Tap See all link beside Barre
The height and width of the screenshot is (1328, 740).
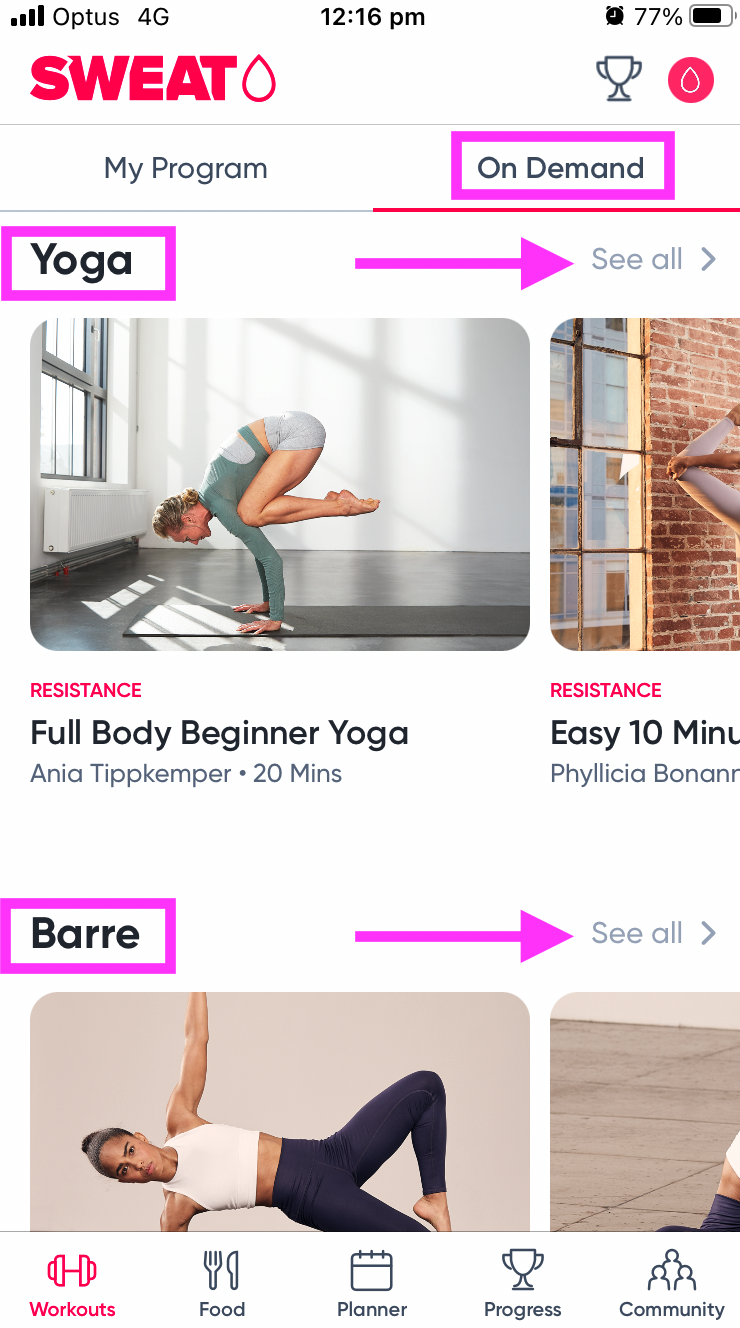pyautogui.click(x=637, y=934)
